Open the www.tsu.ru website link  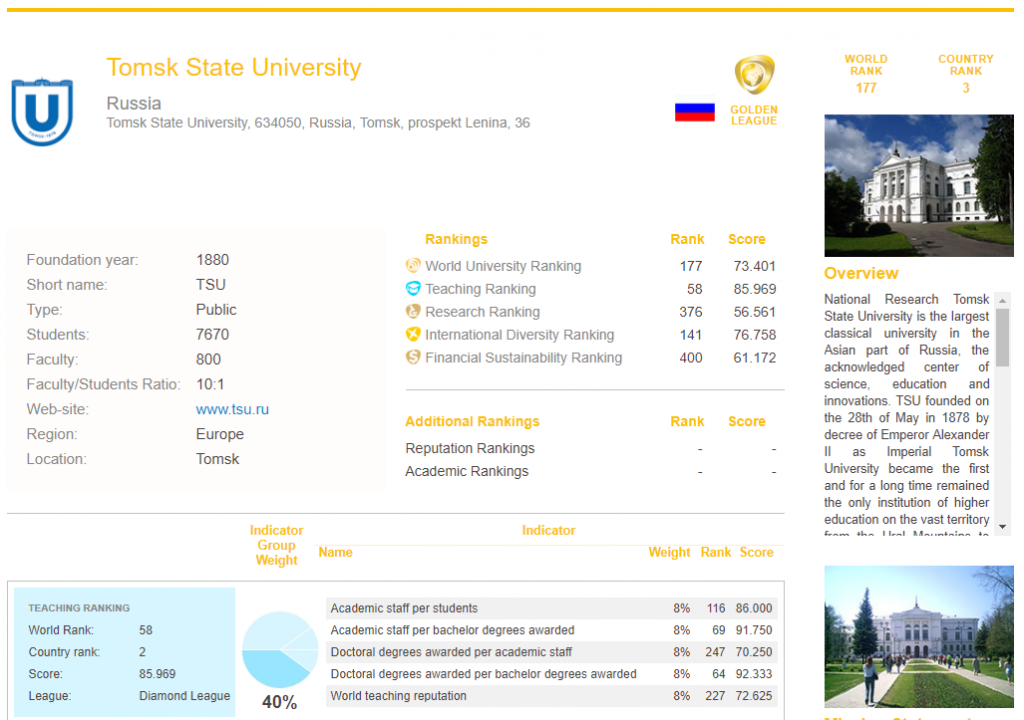(232, 410)
